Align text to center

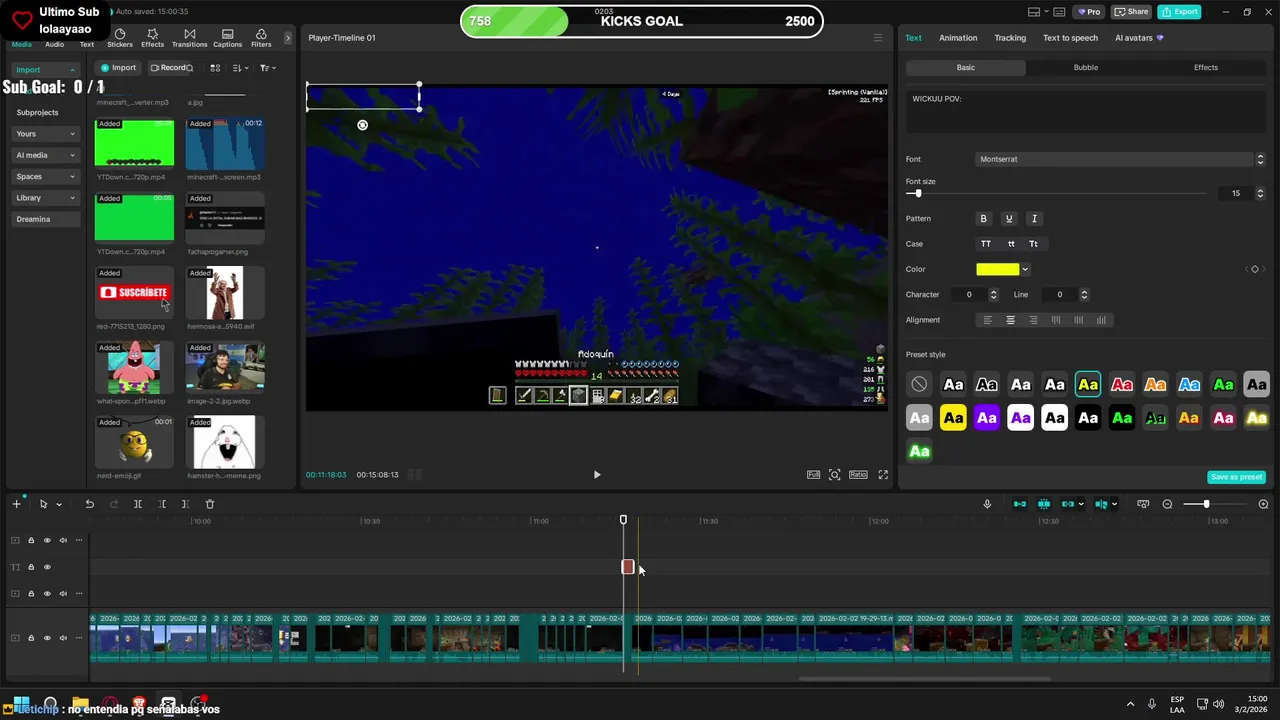(1010, 320)
